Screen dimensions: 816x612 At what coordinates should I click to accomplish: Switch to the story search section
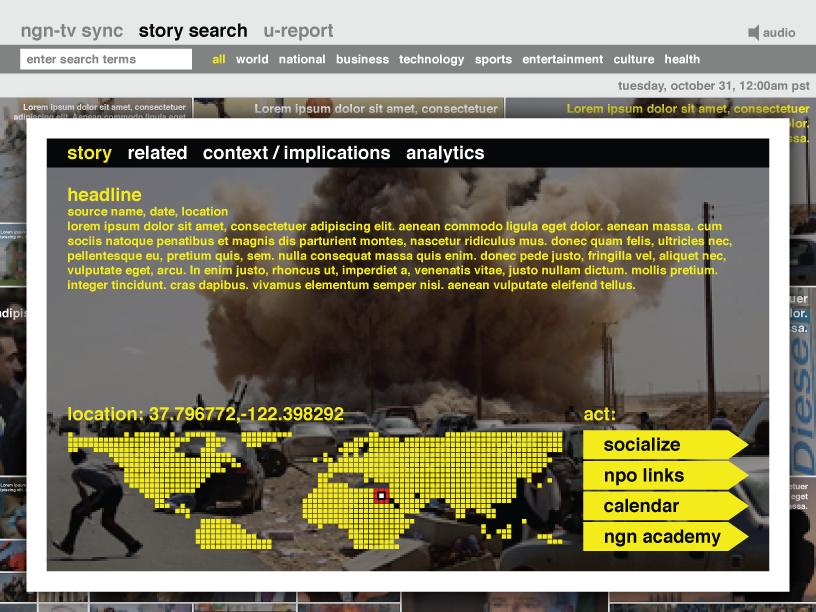193,31
